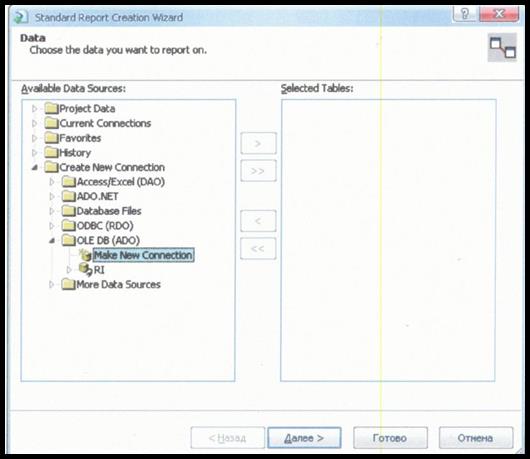Expand the Access/Excel (DAO) node
This screenshot has height=459, width=530.
(x=52, y=182)
